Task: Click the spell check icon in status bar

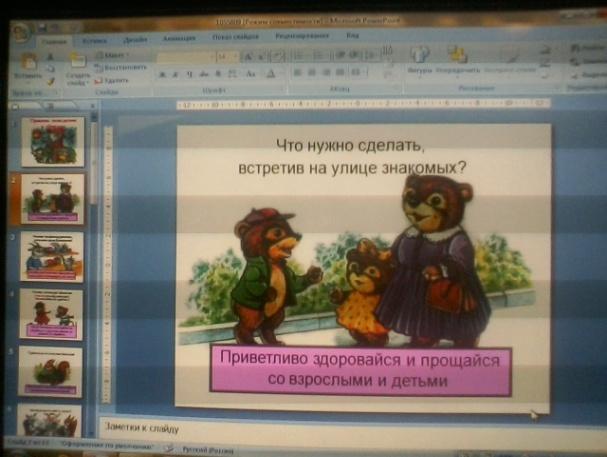Action: point(169,449)
